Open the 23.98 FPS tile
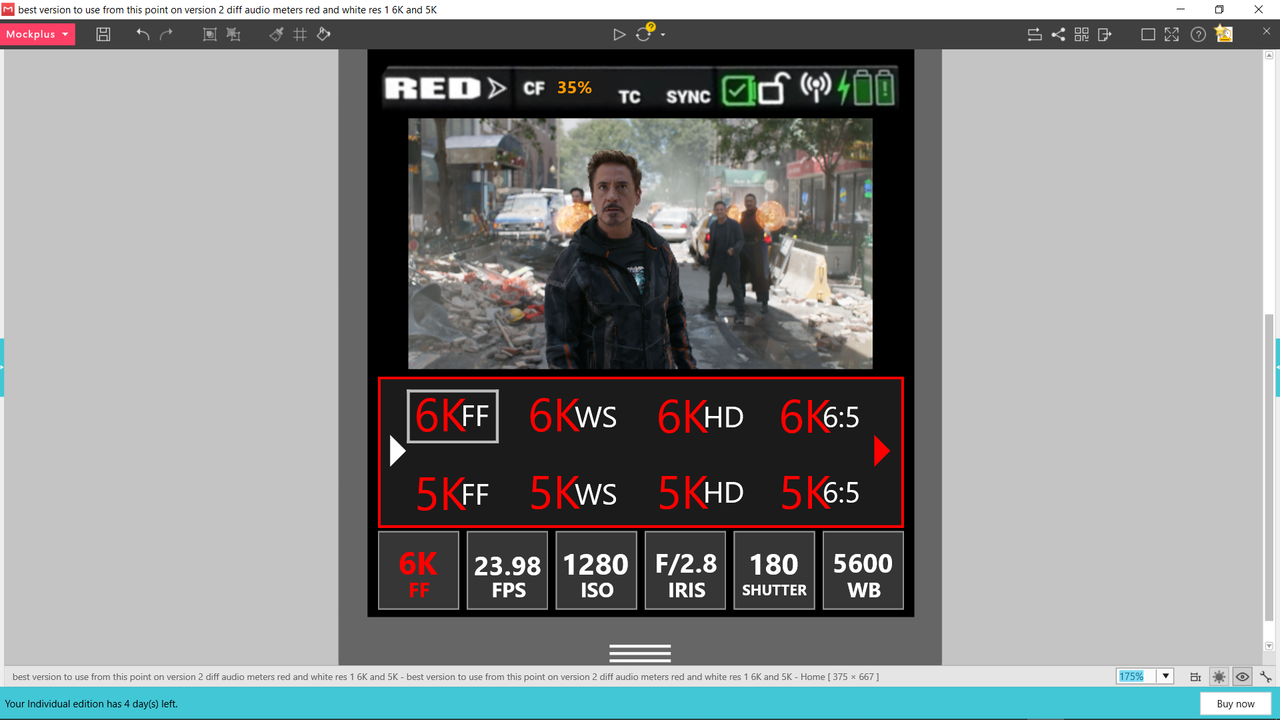This screenshot has width=1280, height=720. (x=507, y=570)
